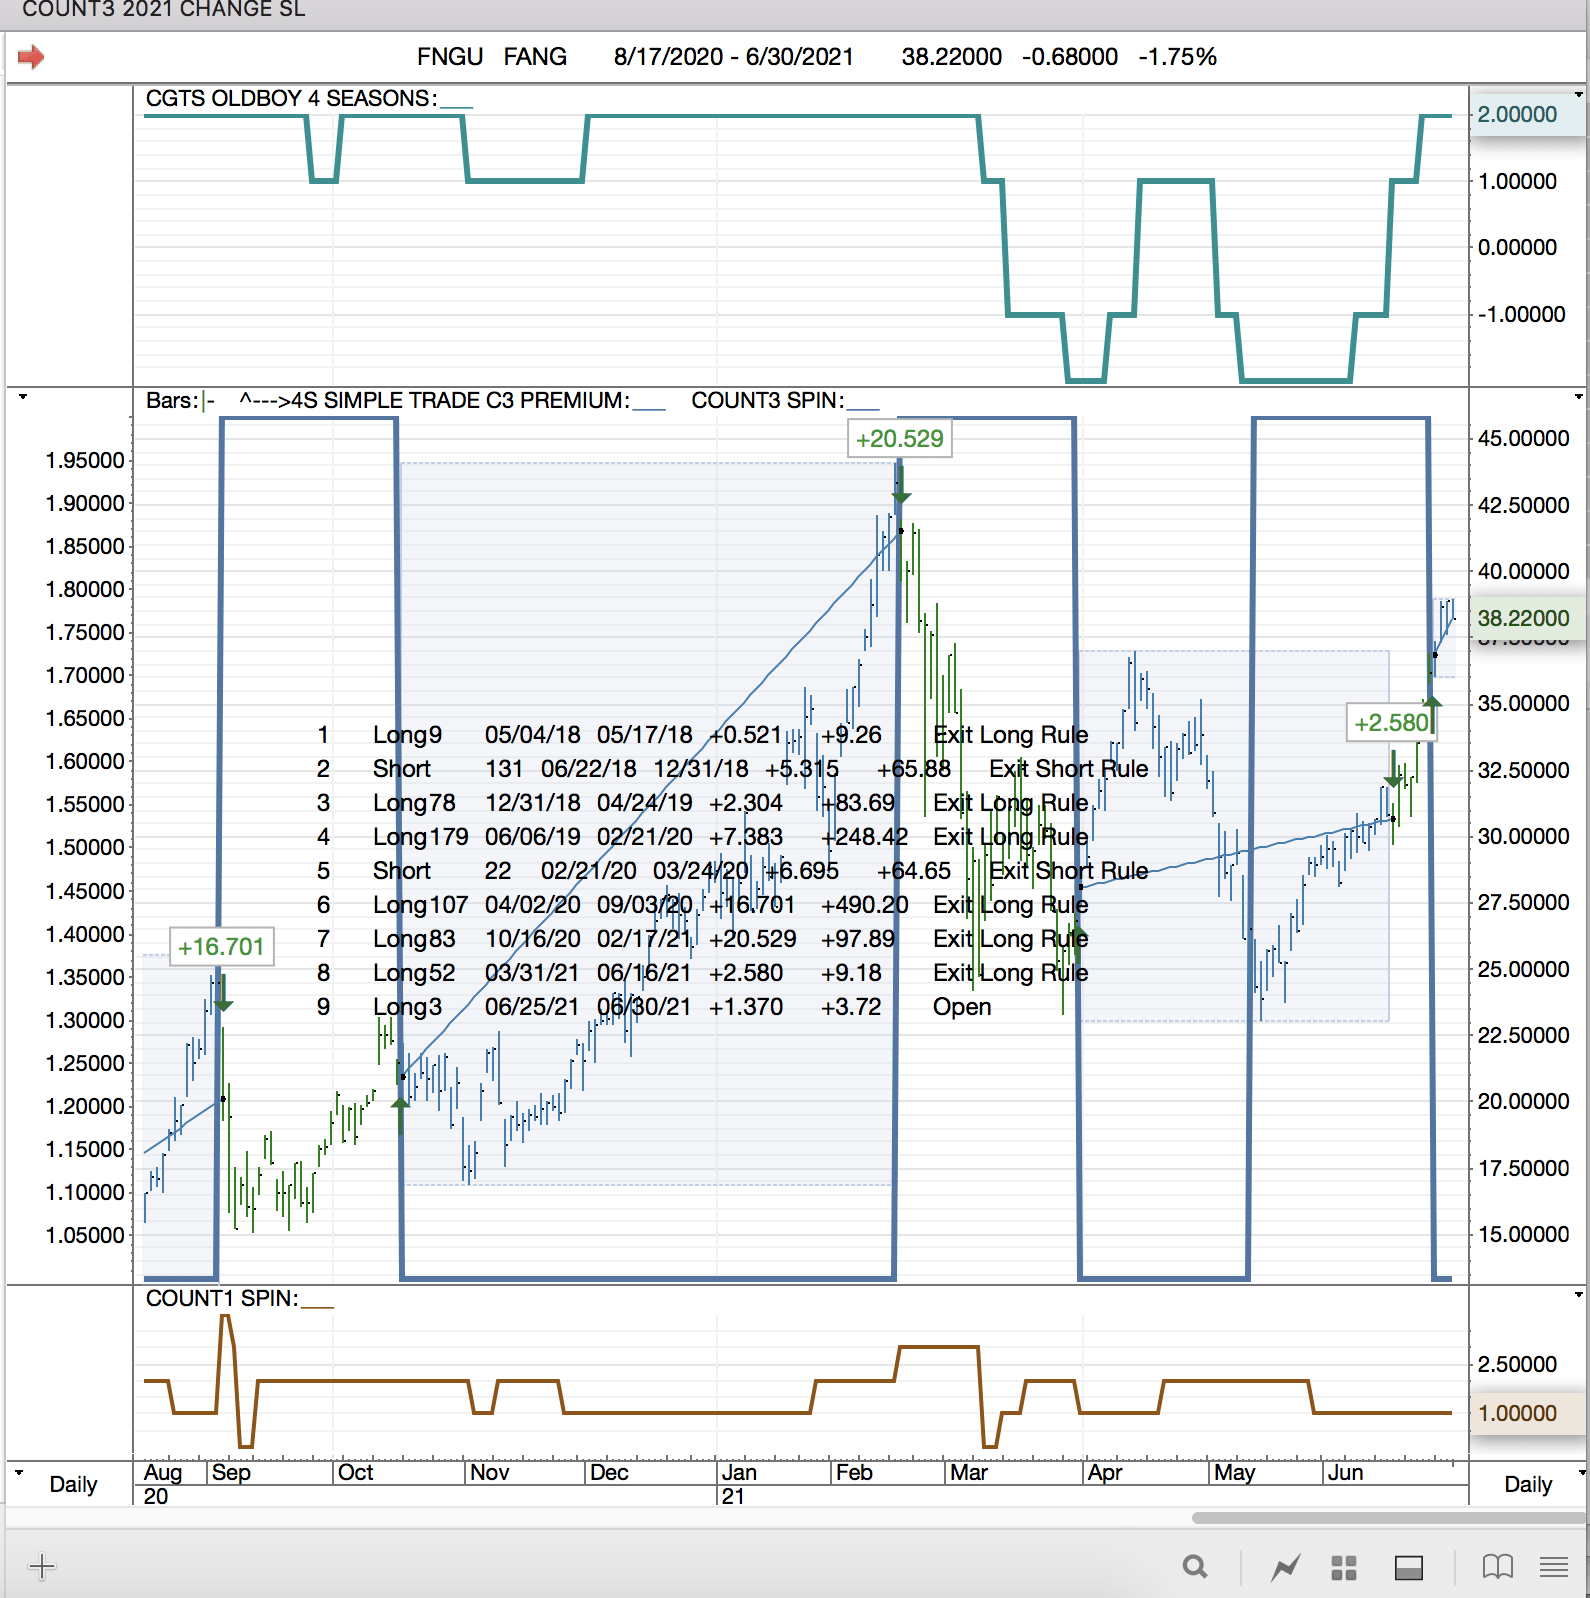Switch to the four-square grid view icon
The height and width of the screenshot is (1598, 1590).
[1344, 1567]
